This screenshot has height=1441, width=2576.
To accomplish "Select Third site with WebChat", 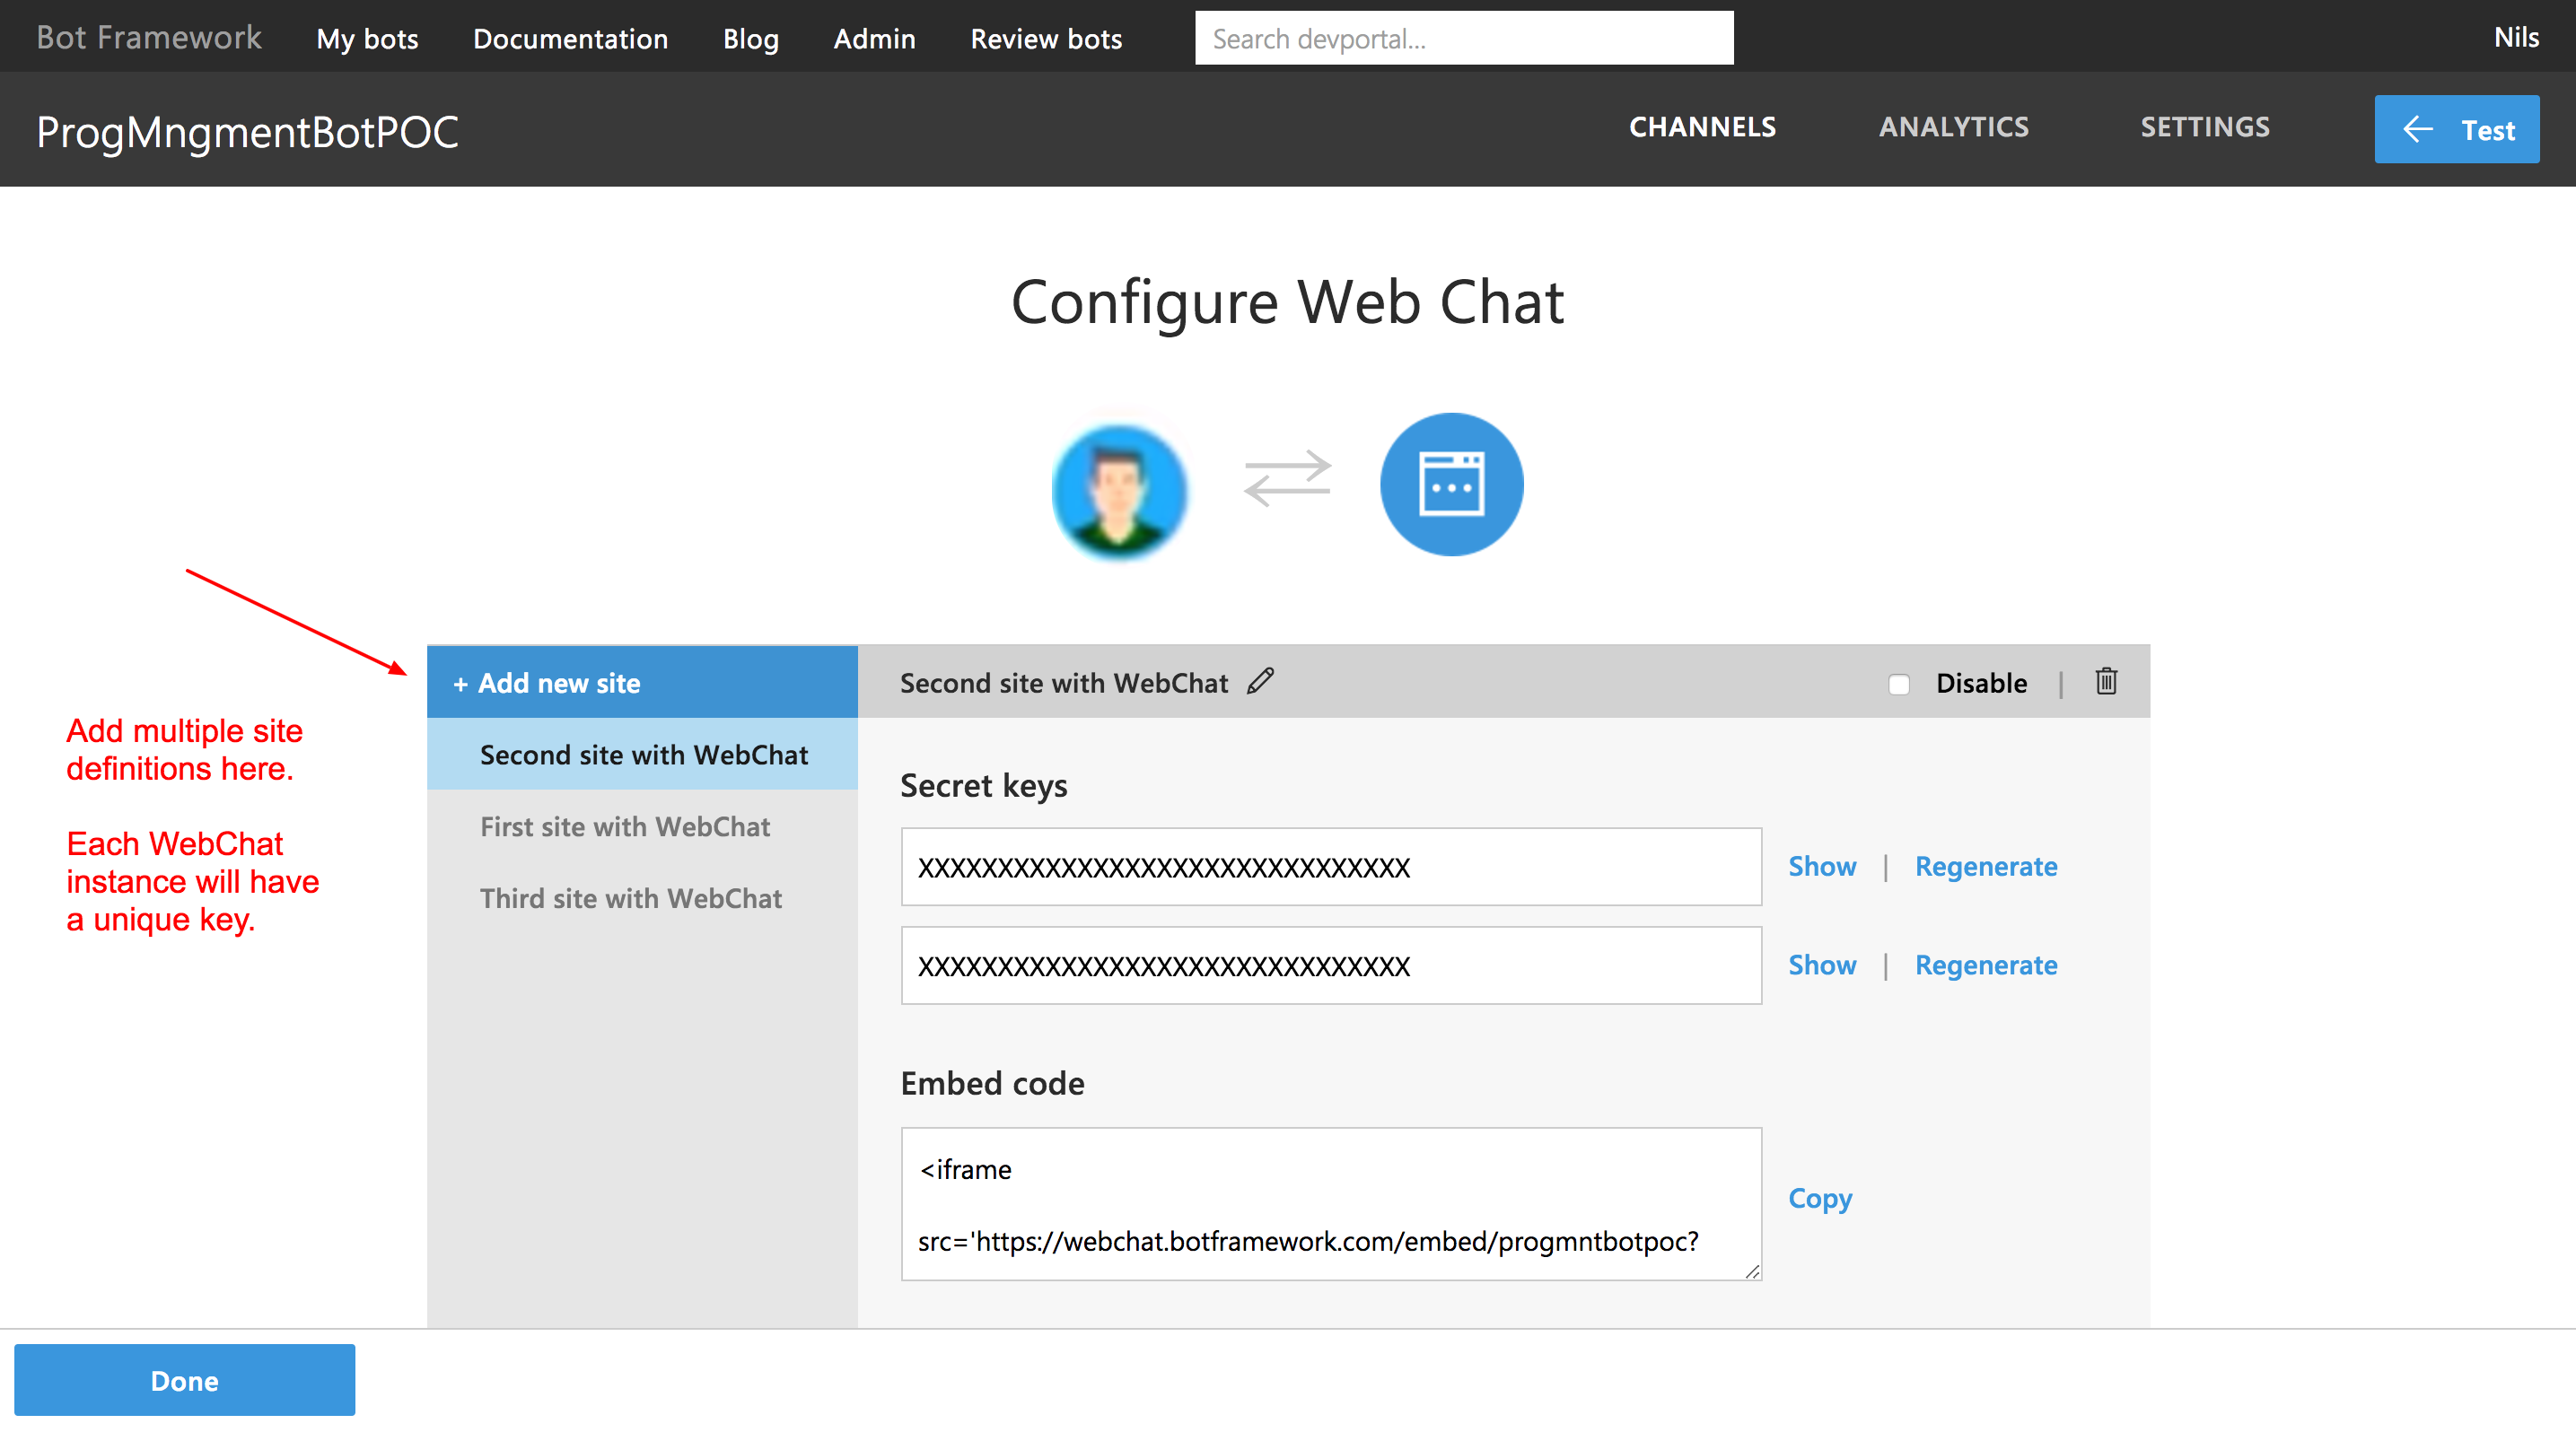I will click(630, 898).
